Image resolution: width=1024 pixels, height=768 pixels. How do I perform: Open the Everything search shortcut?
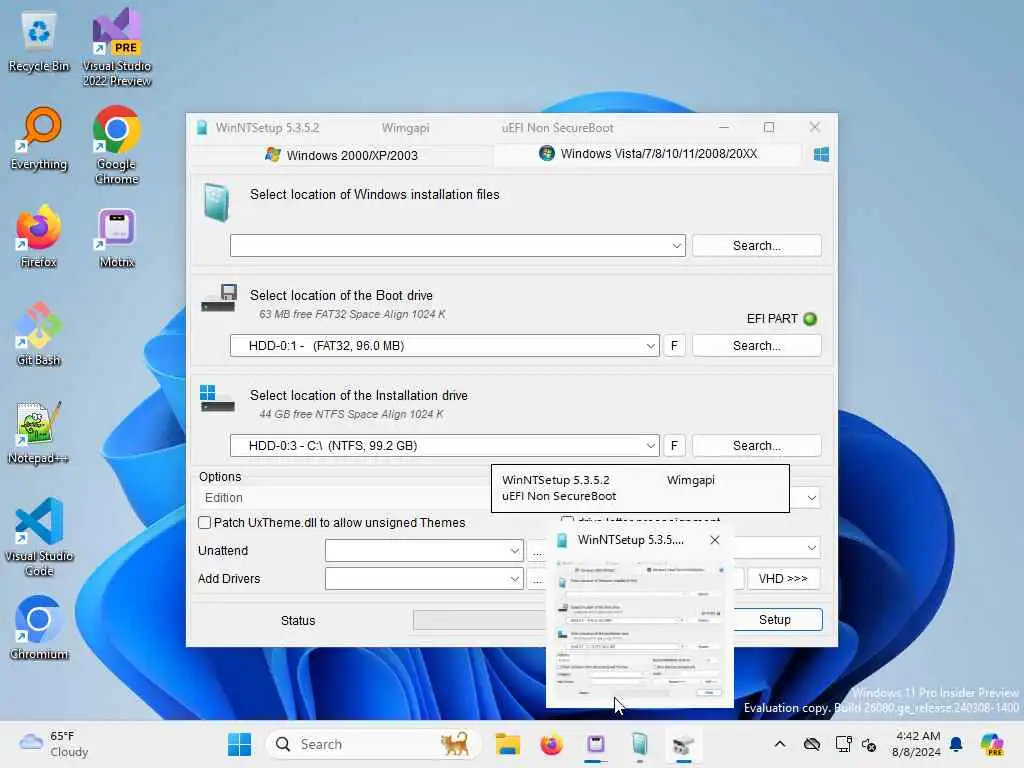[x=39, y=139]
